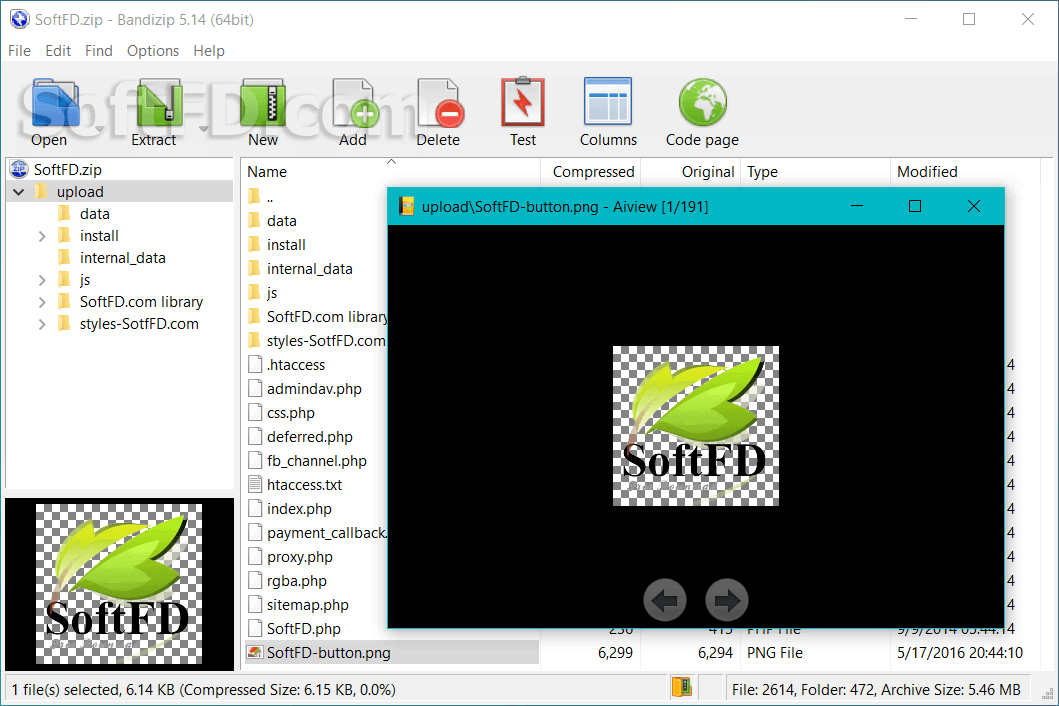This screenshot has height=706, width=1059.
Task: Click the Code page globe icon
Action: pos(702,102)
